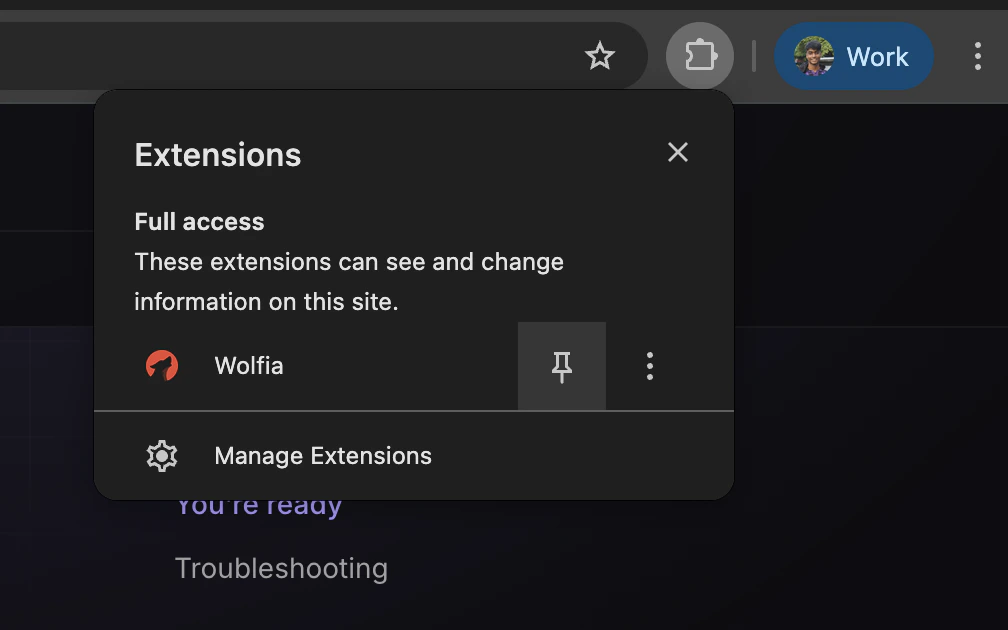
Task: Close the Extensions popup with X
Action: 678,152
